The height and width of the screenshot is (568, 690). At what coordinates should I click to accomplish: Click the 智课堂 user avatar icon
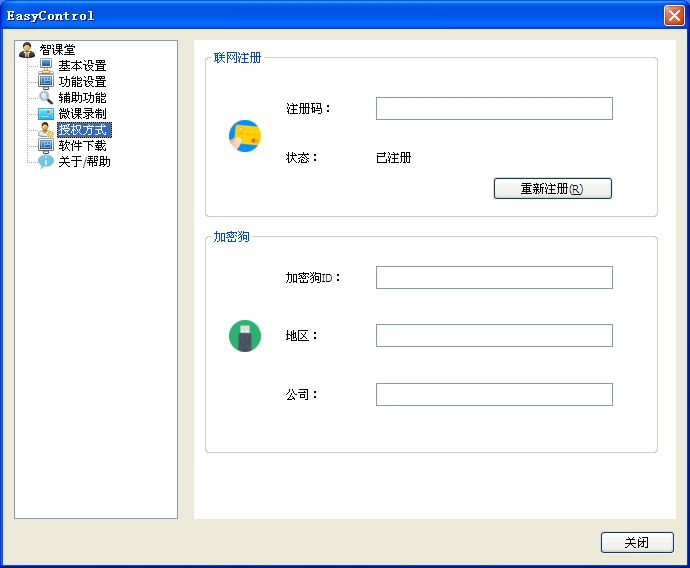27,50
